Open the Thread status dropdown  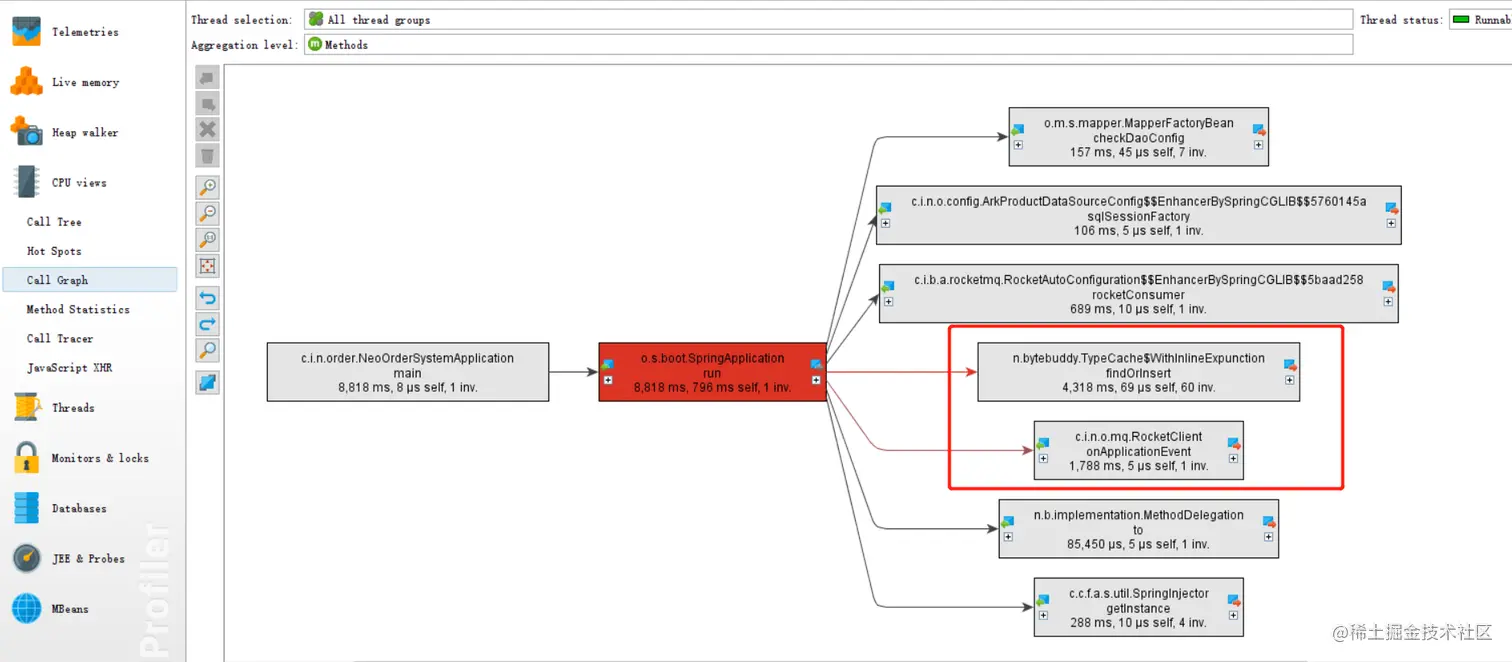[x=1480, y=19]
